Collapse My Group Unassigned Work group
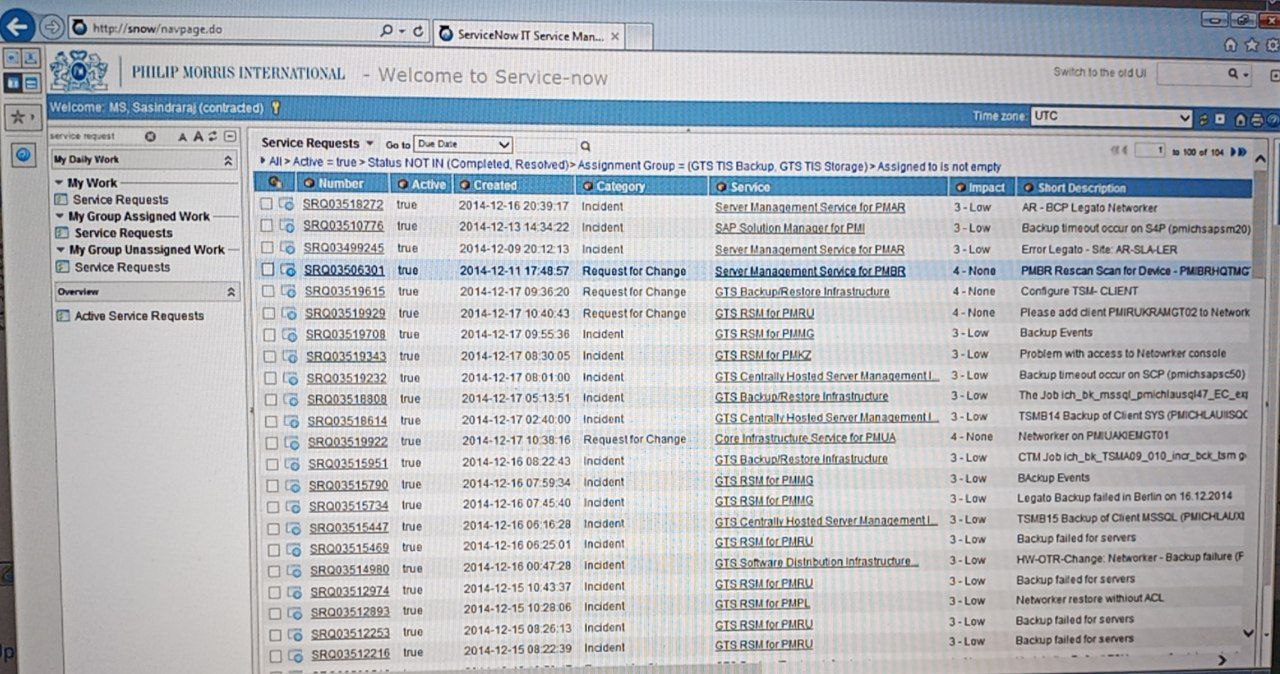1280x674 pixels. tap(61, 251)
